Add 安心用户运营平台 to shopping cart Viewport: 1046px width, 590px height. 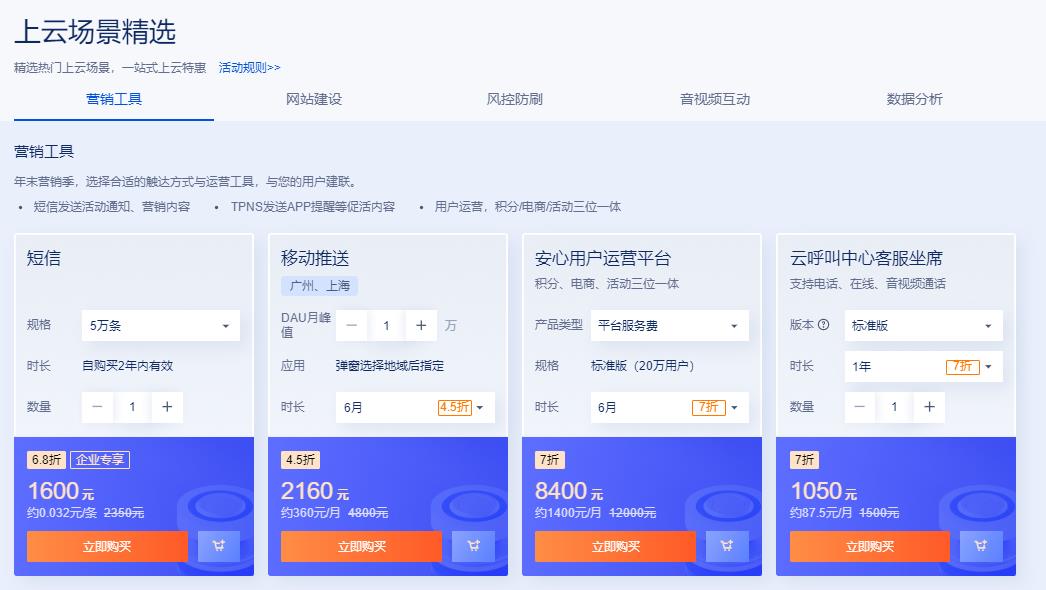pos(727,547)
